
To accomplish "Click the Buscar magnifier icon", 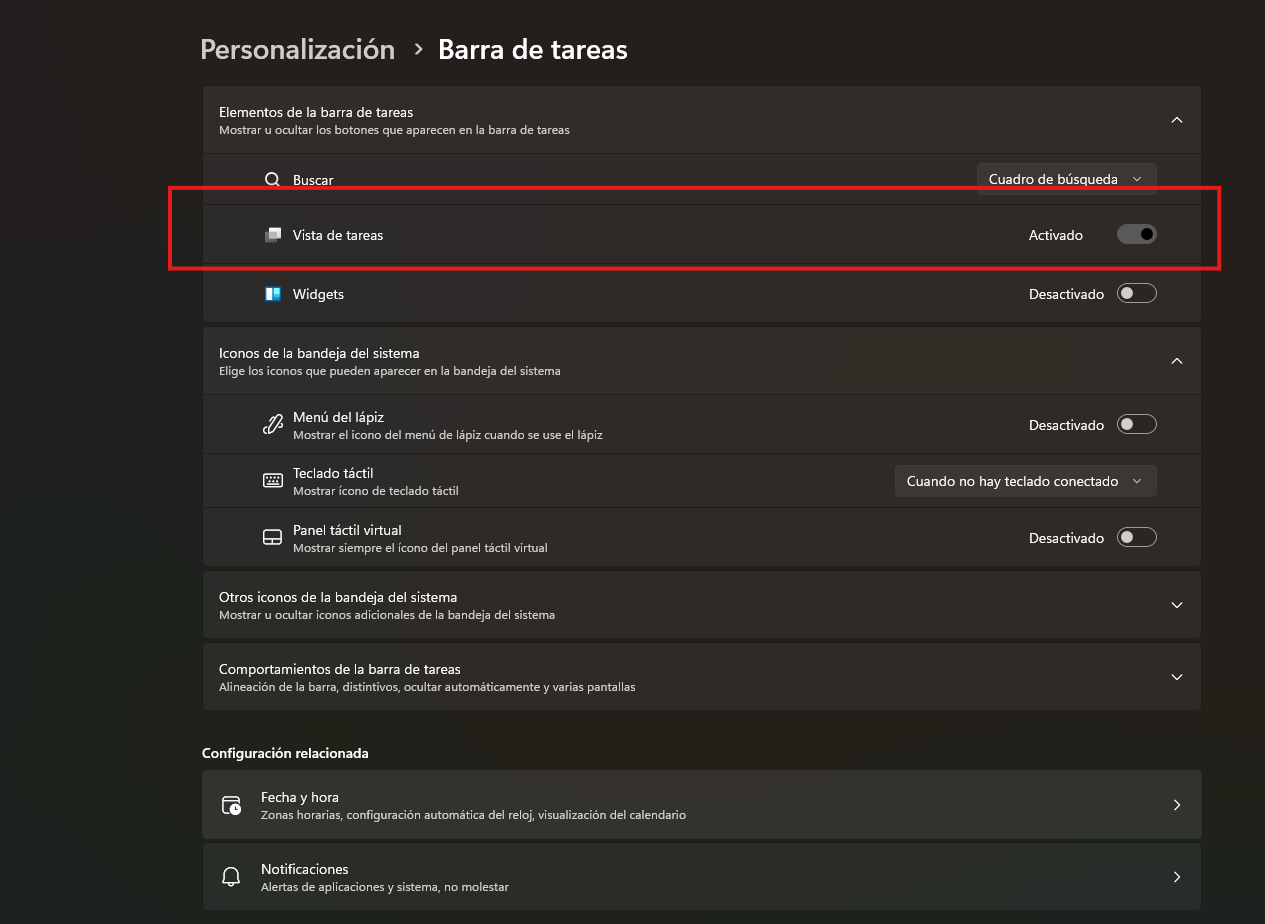I will pos(272,180).
